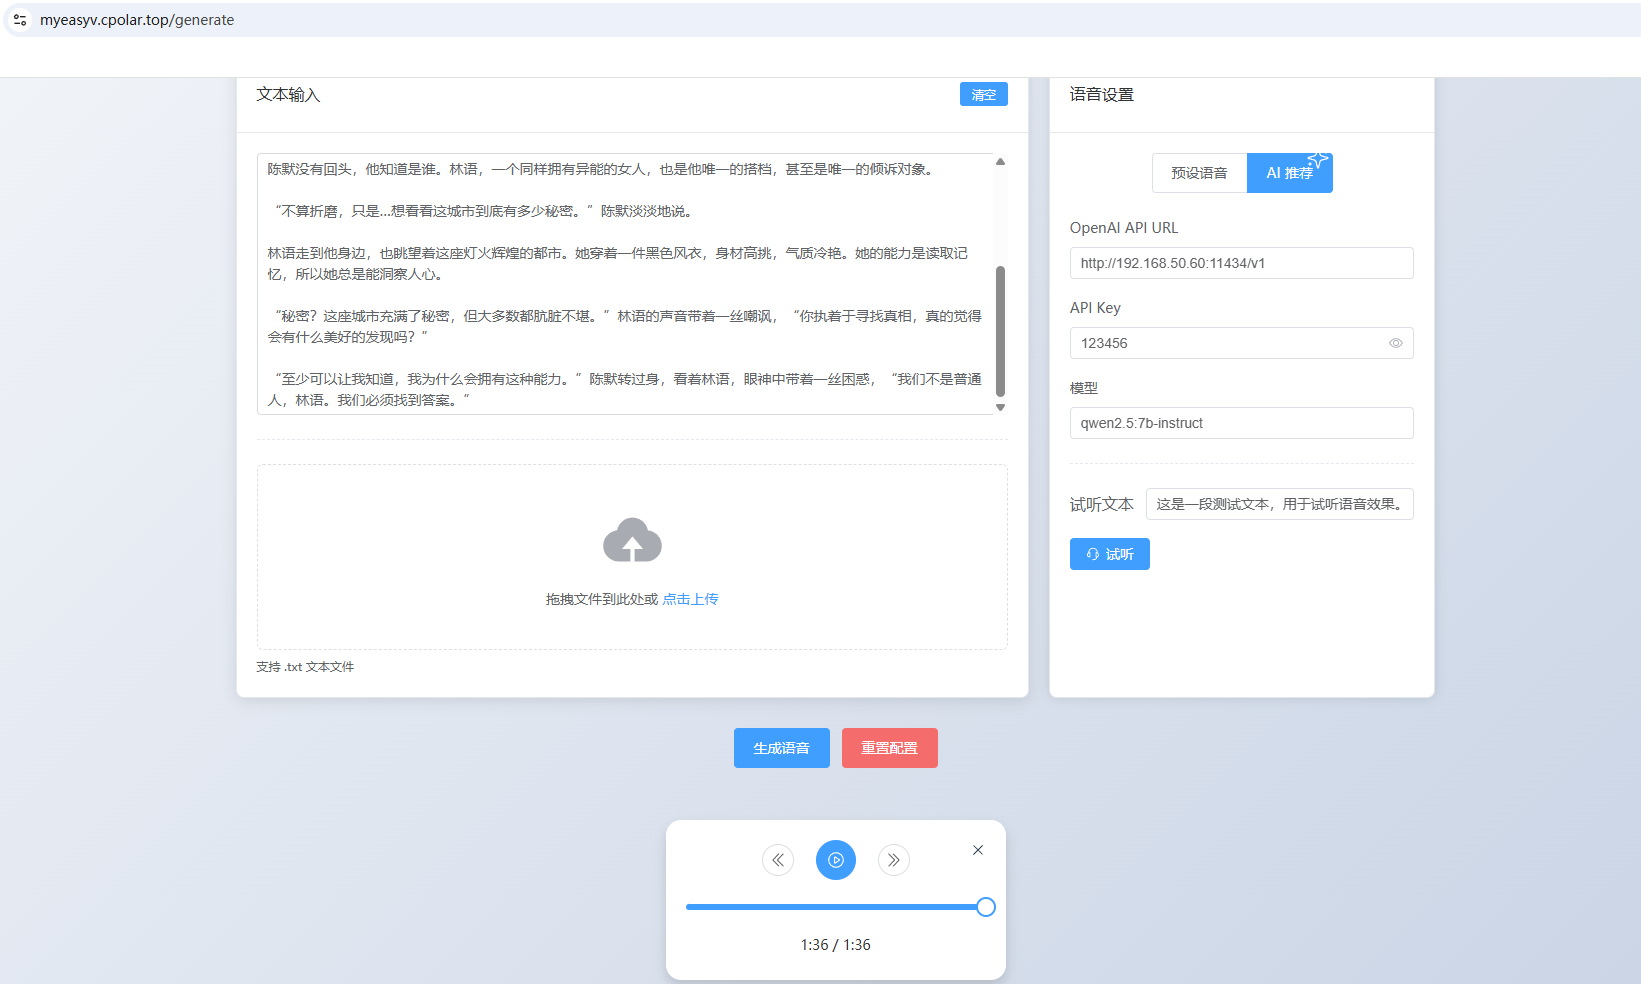Click the site info icon in address bar
1641x984 pixels.
(x=20, y=20)
